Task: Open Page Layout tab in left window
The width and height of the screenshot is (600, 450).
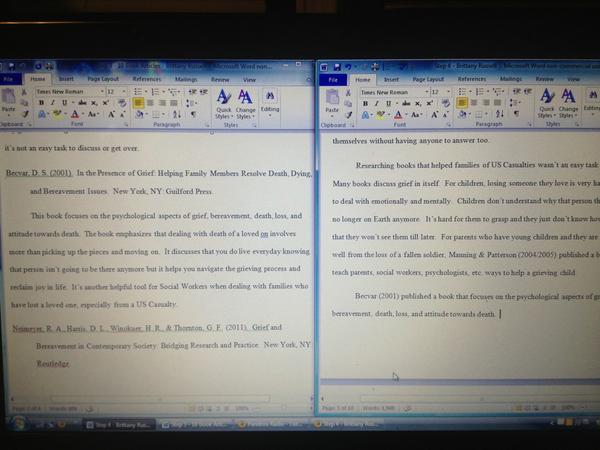Action: pyautogui.click(x=103, y=79)
